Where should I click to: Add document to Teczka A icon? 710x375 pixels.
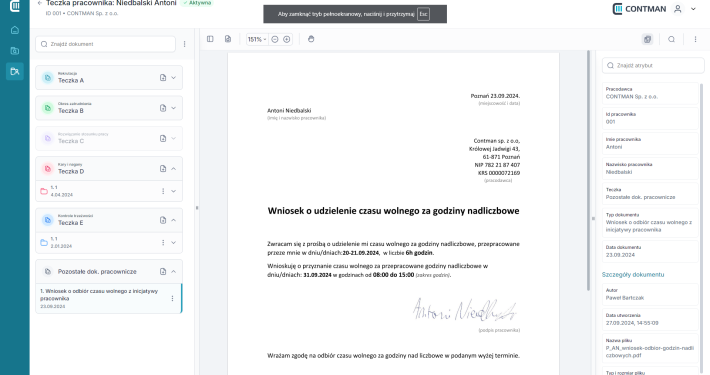[163, 77]
